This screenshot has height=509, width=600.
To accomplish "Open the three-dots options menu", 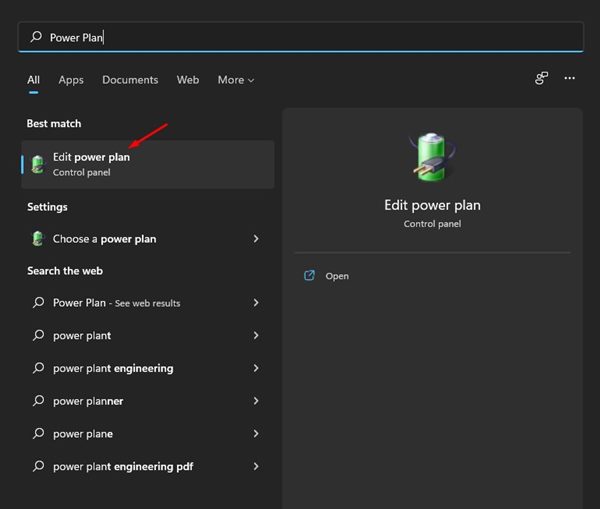I will pos(569,78).
